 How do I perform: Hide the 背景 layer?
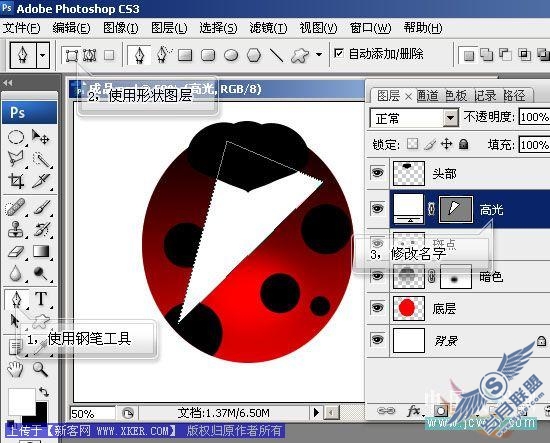(x=377, y=340)
